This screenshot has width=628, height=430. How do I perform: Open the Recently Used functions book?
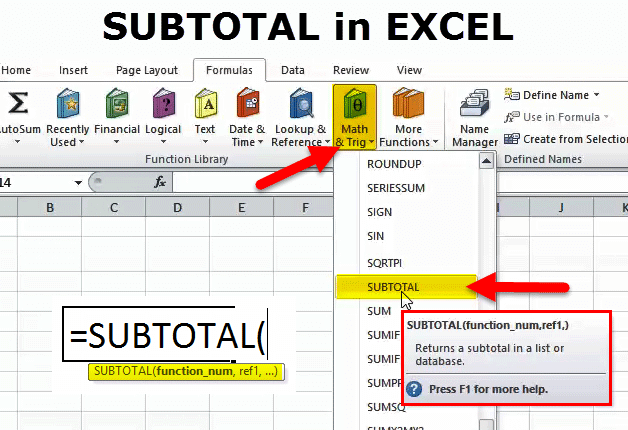pos(68,103)
